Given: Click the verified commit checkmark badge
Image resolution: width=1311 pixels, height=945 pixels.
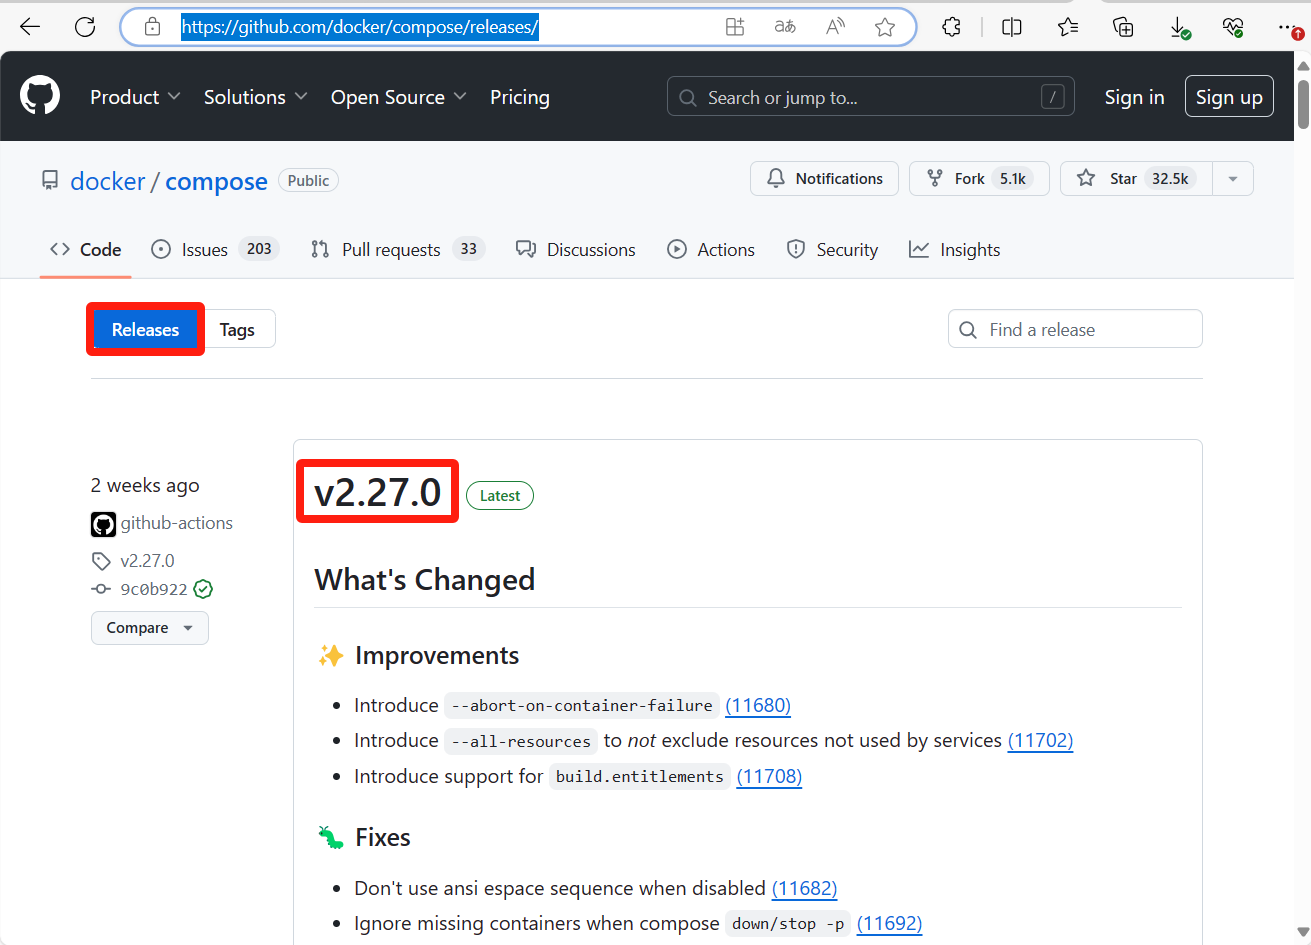Looking at the screenshot, I should click(x=203, y=589).
